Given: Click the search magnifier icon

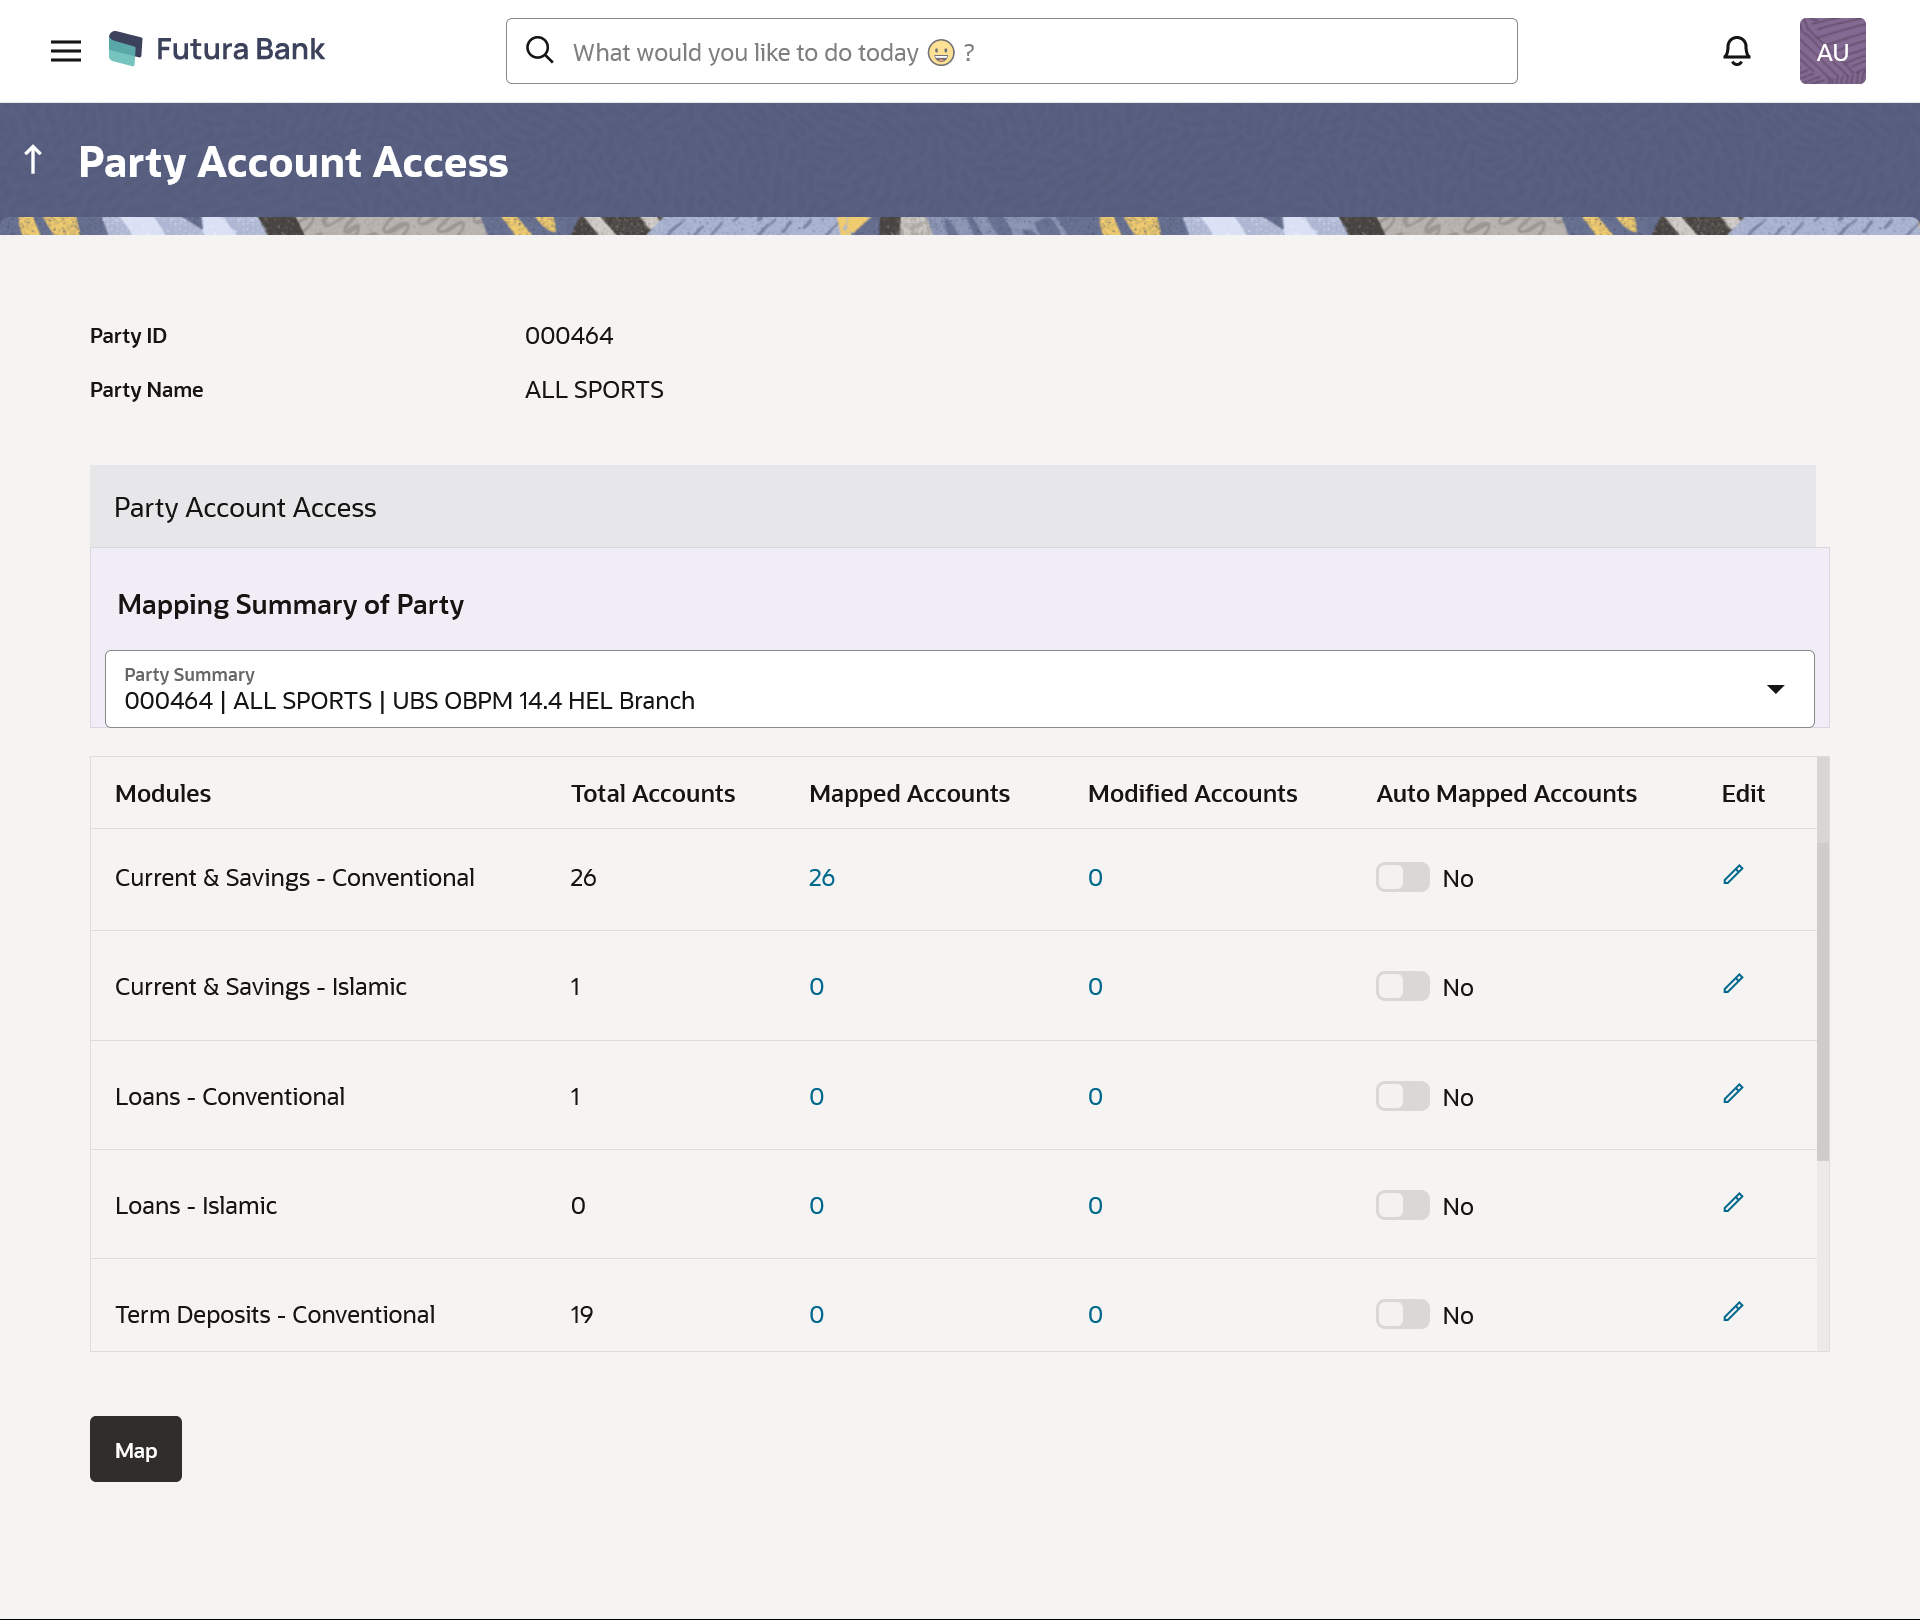Looking at the screenshot, I should pyautogui.click(x=540, y=50).
